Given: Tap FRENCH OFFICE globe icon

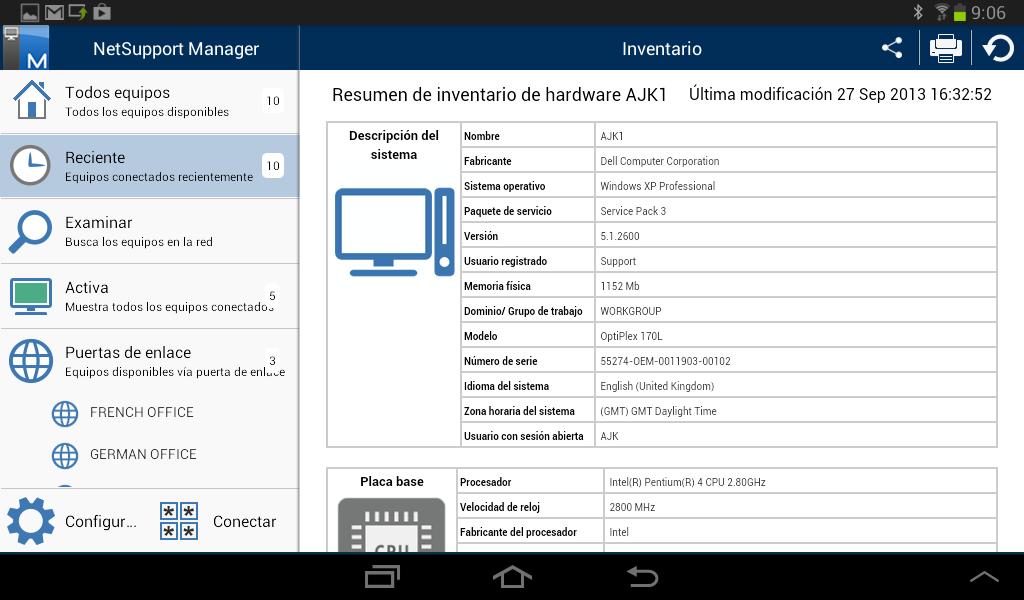Looking at the screenshot, I should click(65, 413).
